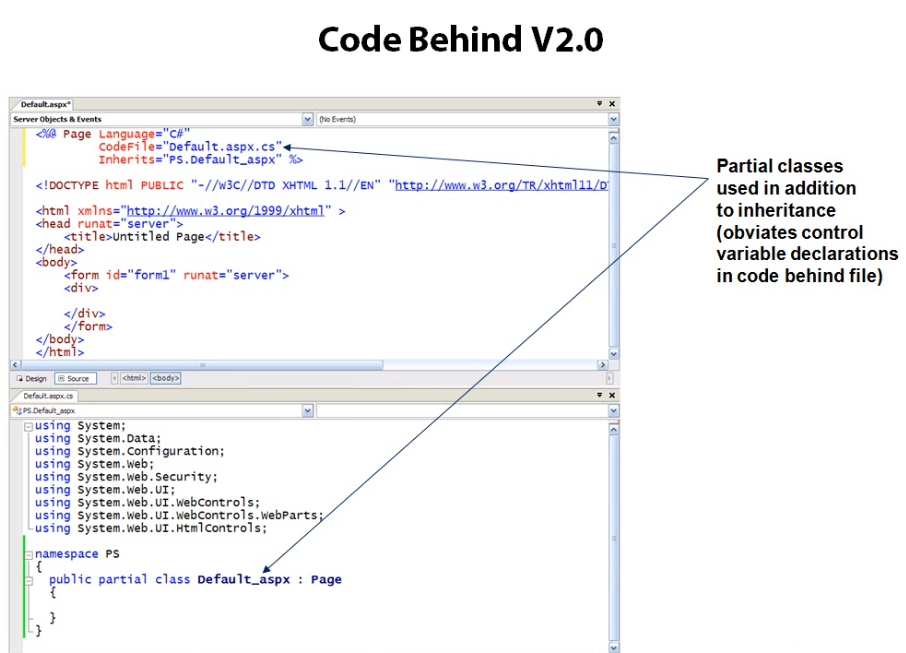
Task: Click the horizontal scrollbar thumb in the top editor
Action: 200,365
